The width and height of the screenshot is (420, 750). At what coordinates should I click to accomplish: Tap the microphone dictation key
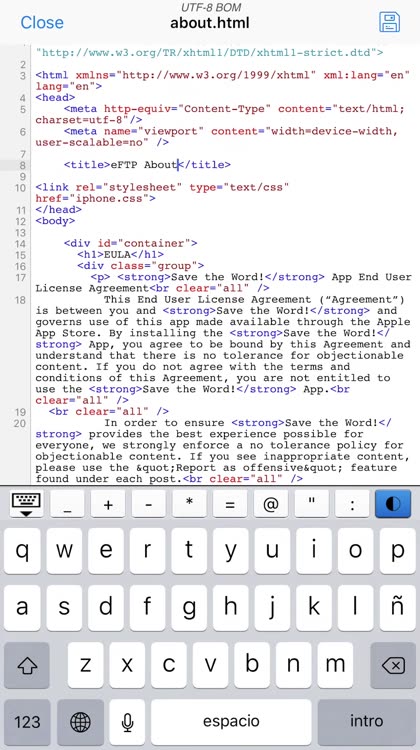tap(127, 721)
